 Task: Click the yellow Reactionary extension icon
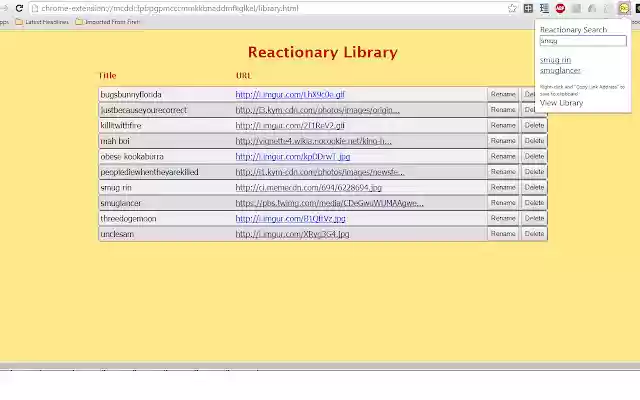click(x=624, y=8)
